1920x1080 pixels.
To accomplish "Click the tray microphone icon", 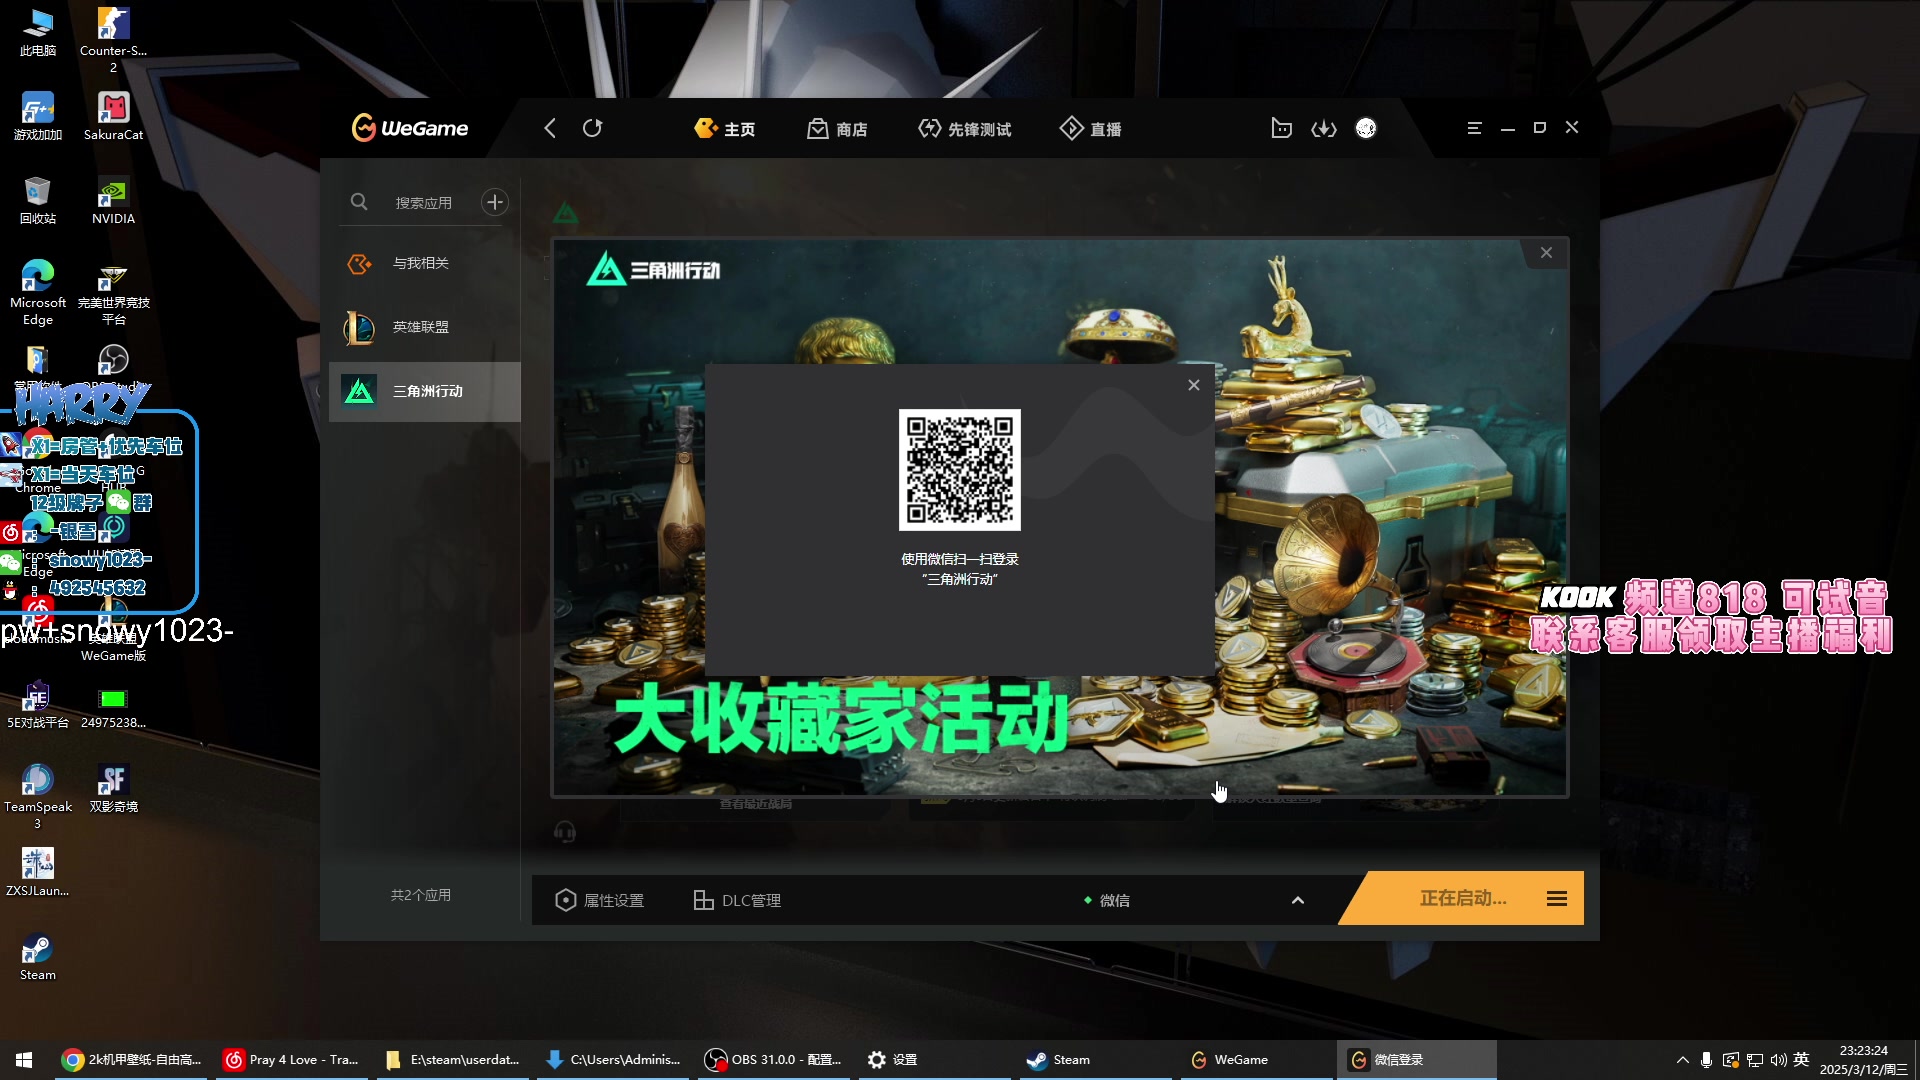I will click(x=1706, y=1060).
